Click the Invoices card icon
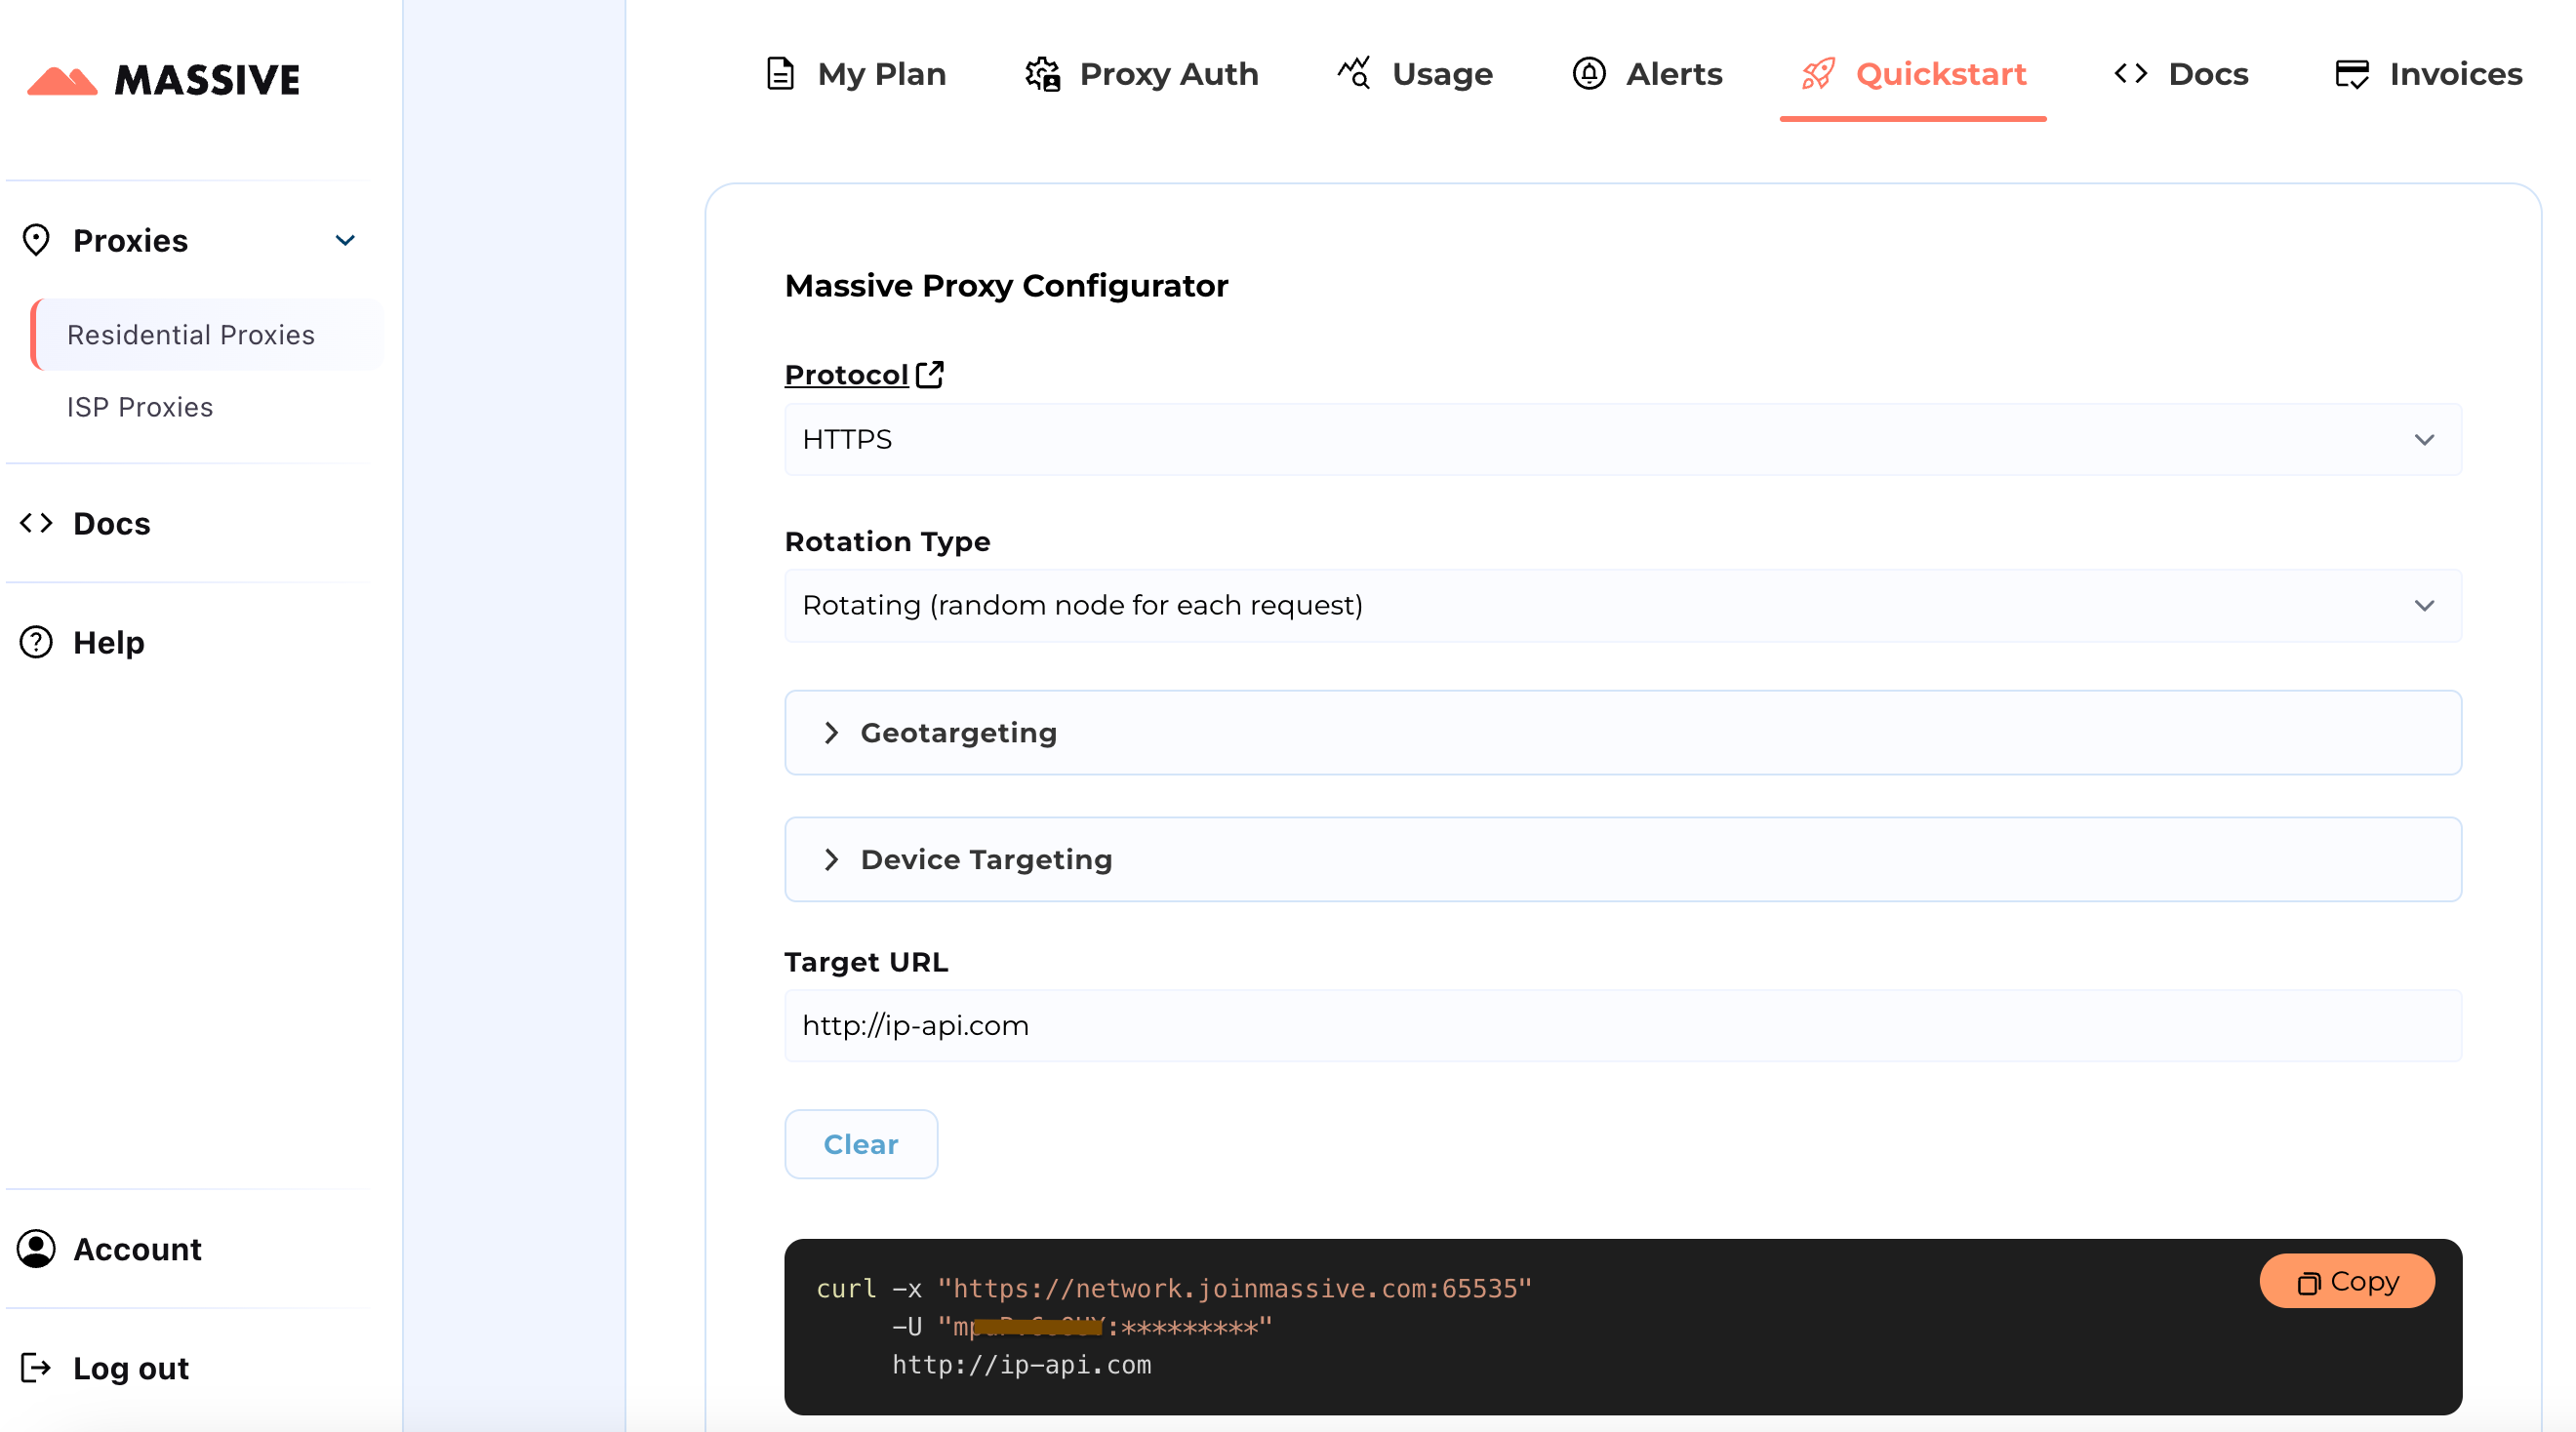This screenshot has height=1432, width=2576. point(2352,74)
